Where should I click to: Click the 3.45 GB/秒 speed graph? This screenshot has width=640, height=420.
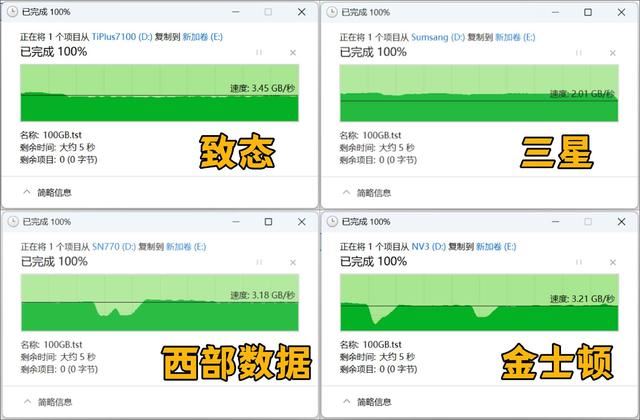(x=160, y=93)
